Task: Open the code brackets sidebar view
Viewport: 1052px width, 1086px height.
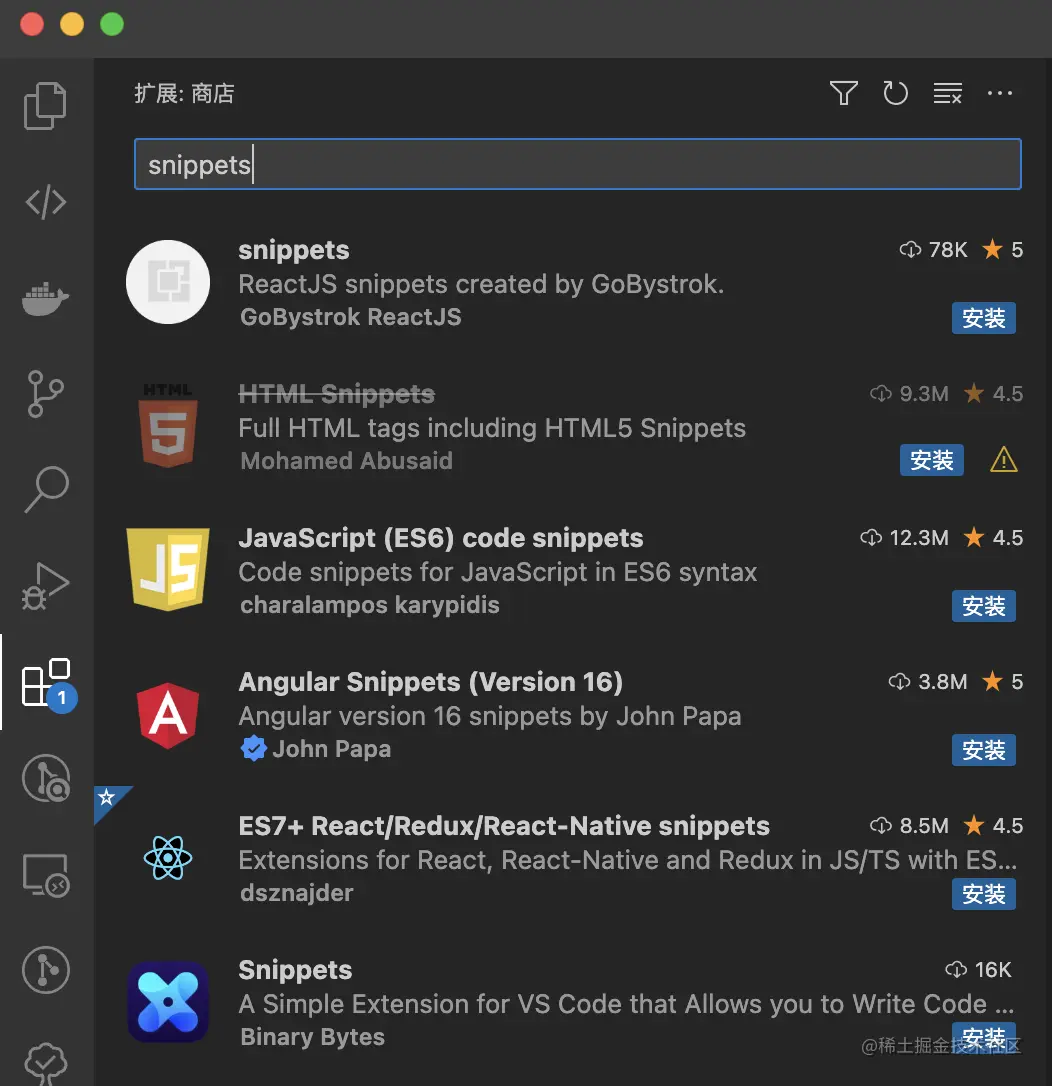Action: [46, 202]
